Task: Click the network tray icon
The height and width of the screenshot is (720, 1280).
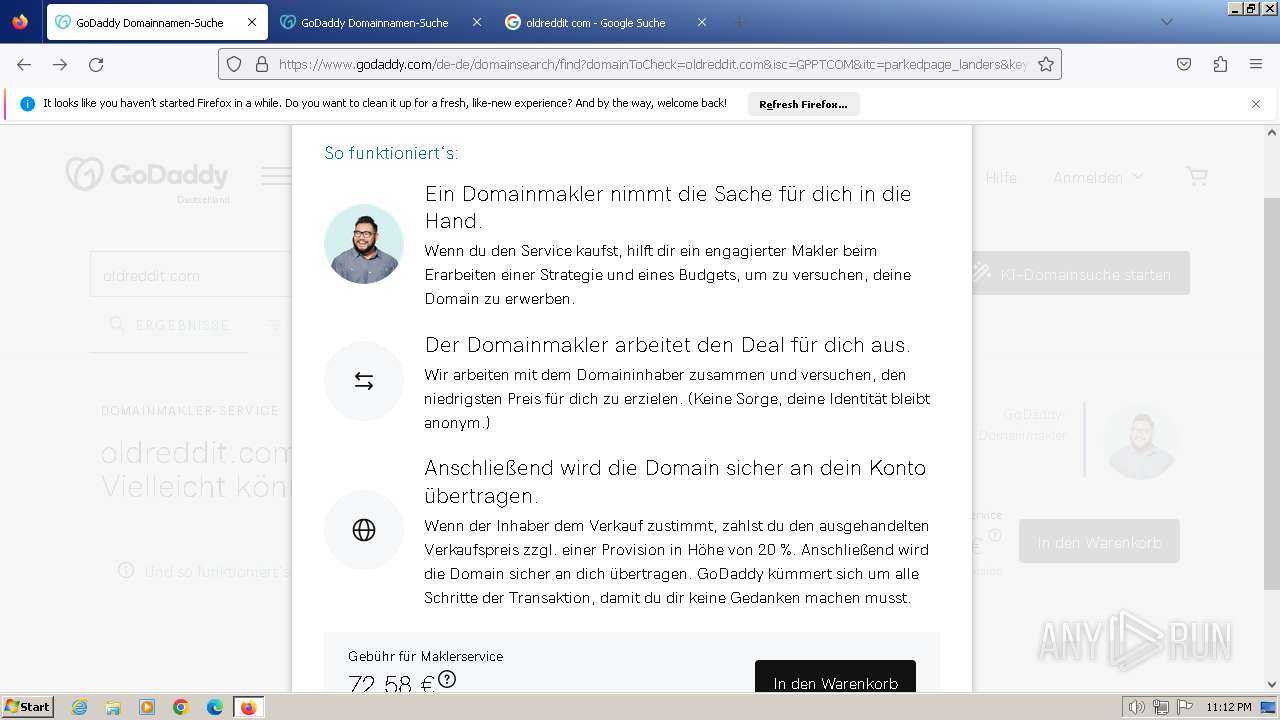Action: click(1161, 707)
